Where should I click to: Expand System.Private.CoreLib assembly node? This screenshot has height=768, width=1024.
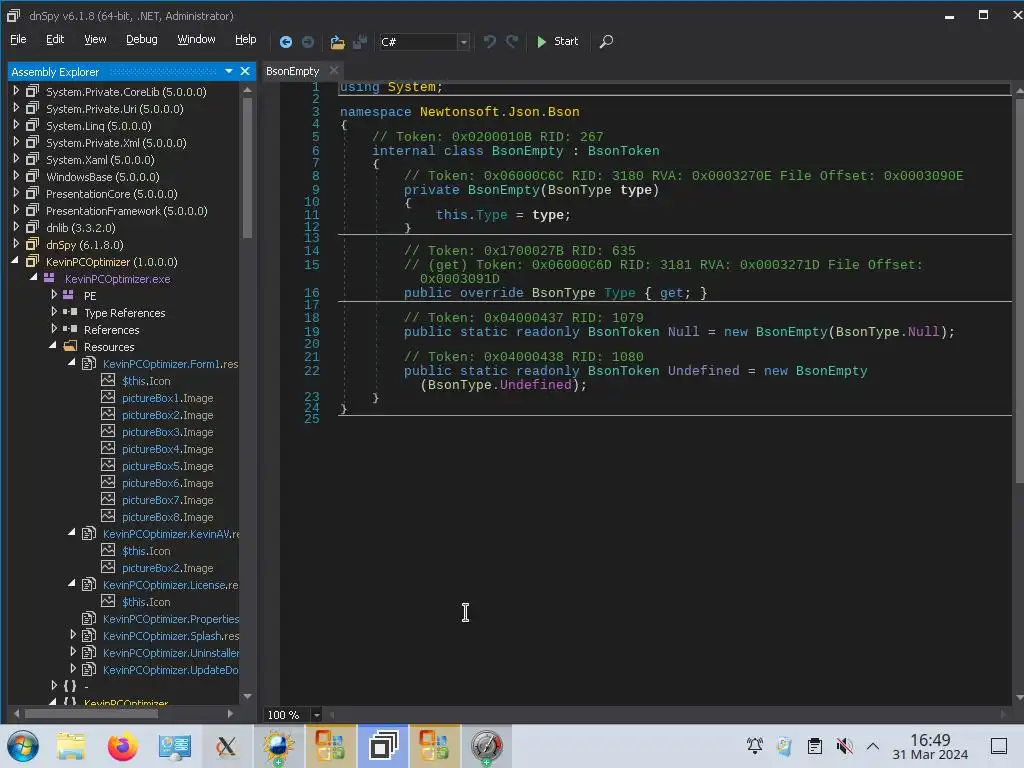[x=16, y=91]
